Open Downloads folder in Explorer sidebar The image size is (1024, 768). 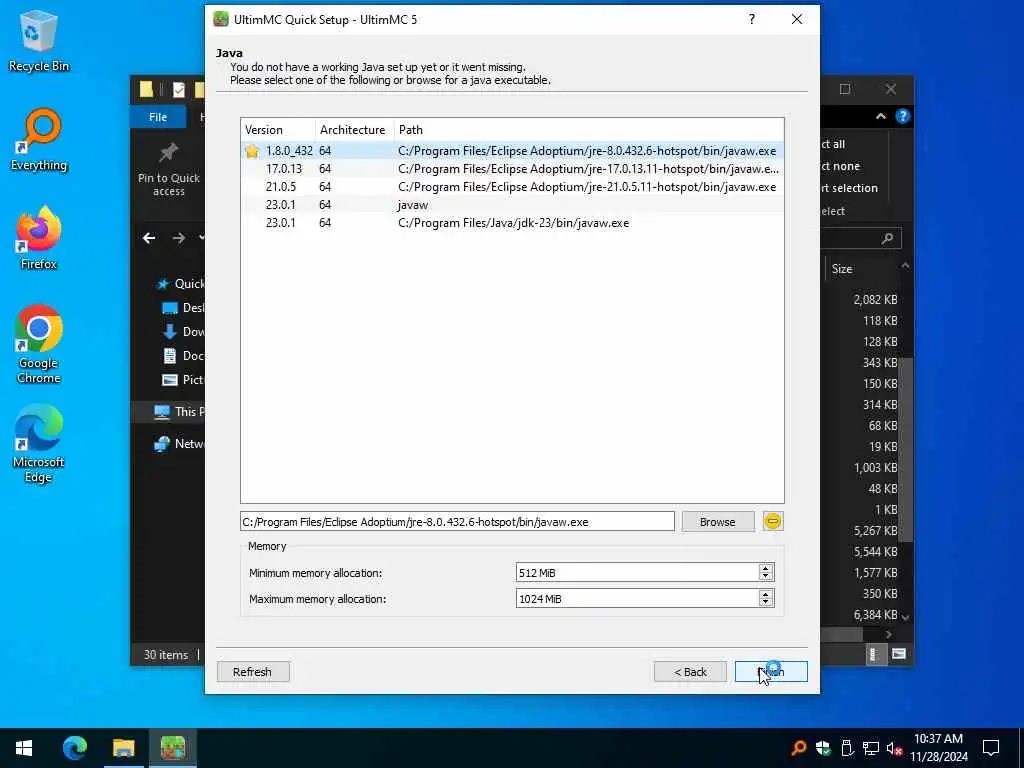(x=184, y=332)
